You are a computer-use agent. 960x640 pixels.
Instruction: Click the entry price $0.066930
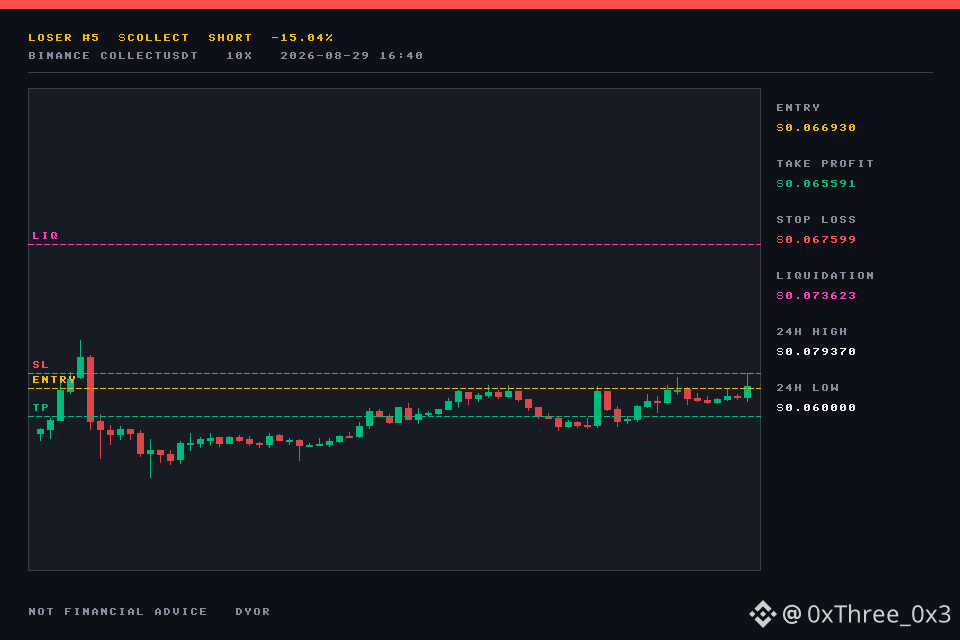(816, 127)
